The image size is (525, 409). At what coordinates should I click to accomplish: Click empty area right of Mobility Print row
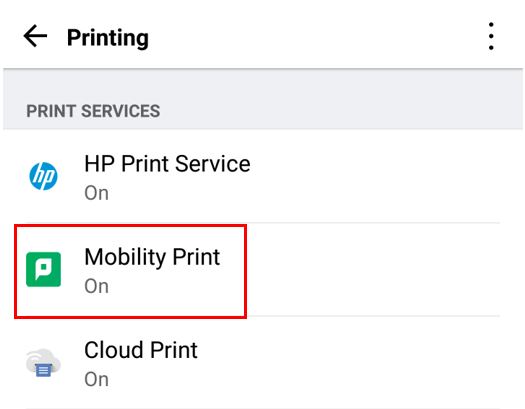tap(375, 269)
